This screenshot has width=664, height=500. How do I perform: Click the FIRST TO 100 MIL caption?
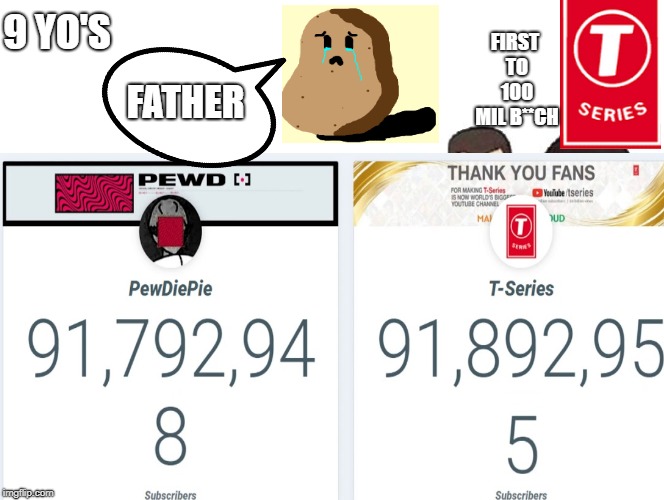516,79
